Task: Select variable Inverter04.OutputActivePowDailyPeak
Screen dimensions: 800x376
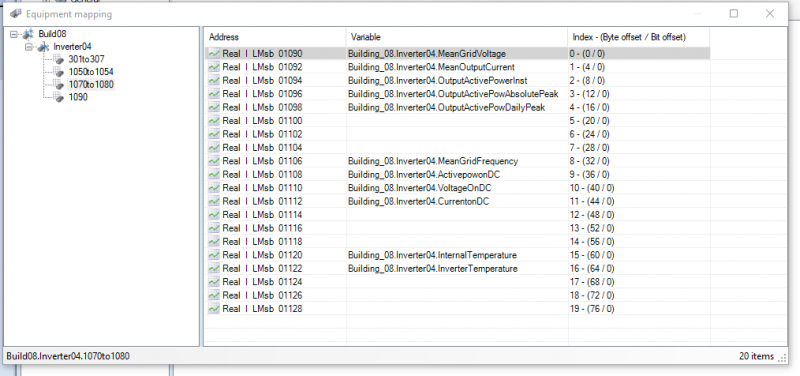Action: pos(446,107)
